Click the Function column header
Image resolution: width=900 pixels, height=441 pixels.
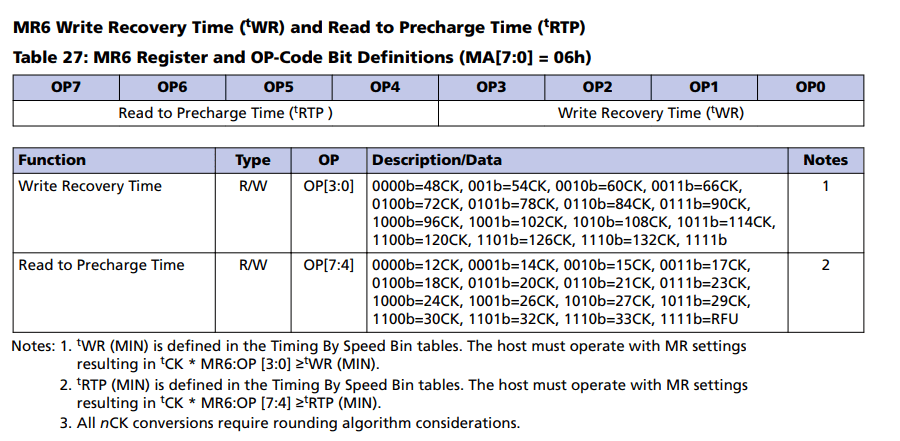pyautogui.click(x=52, y=160)
